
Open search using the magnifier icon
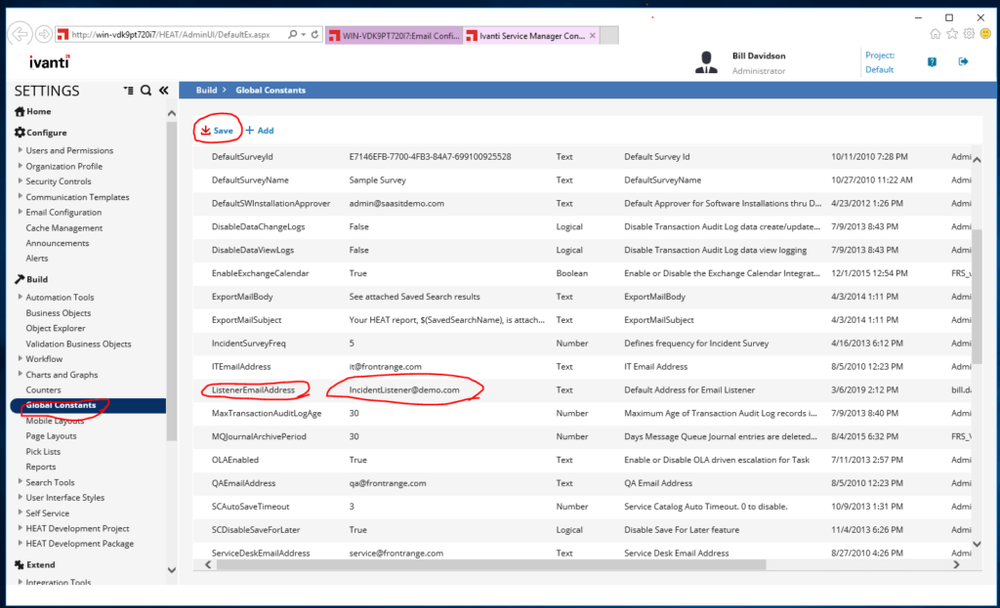146,90
